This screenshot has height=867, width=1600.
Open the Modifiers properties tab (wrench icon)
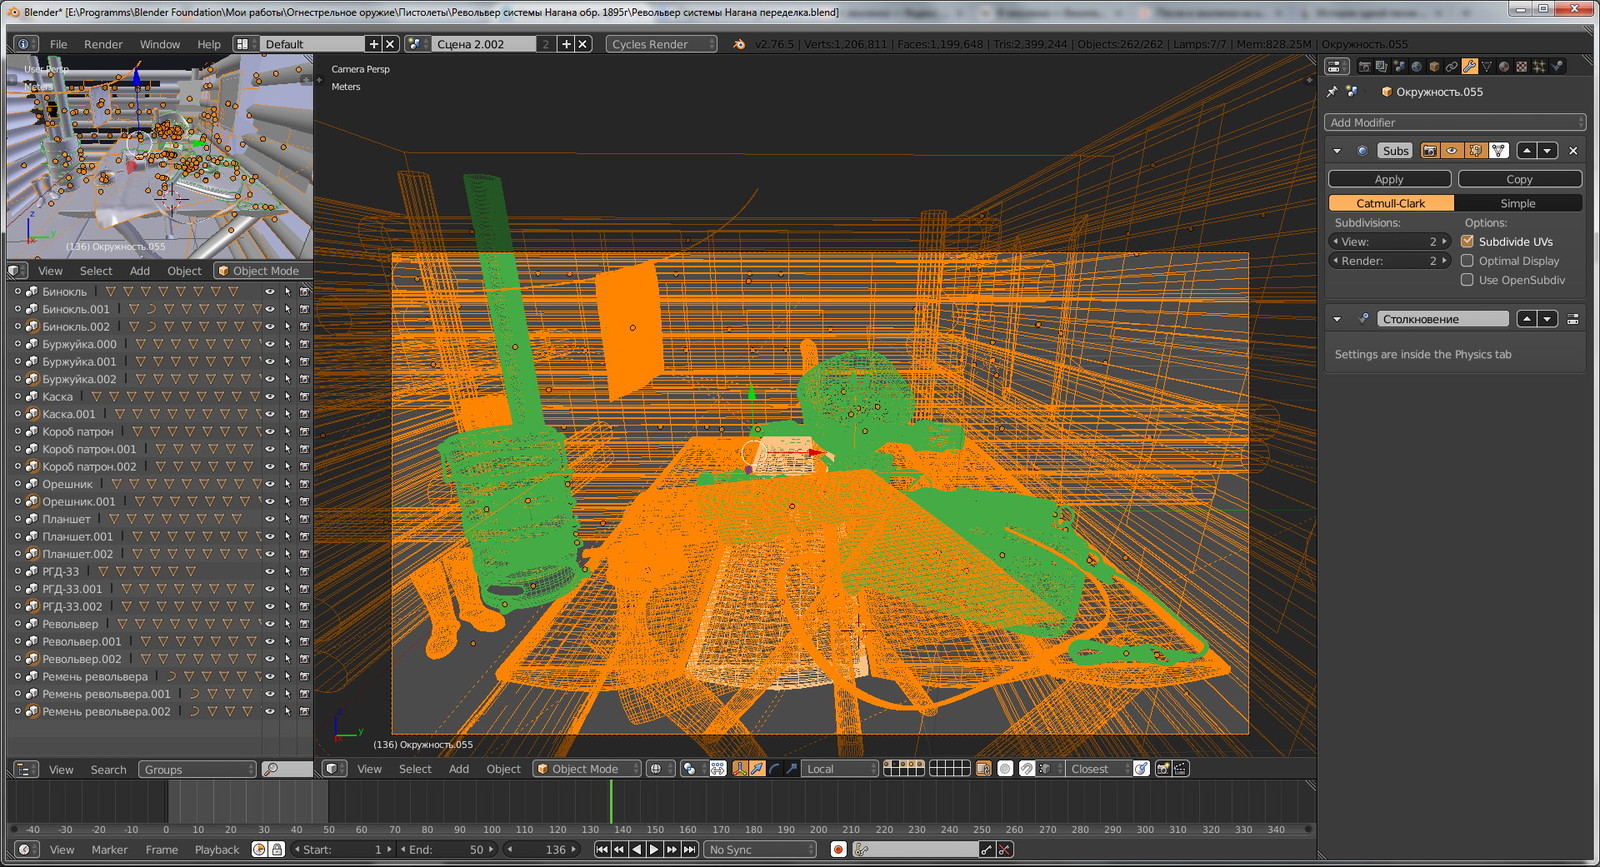click(1469, 67)
